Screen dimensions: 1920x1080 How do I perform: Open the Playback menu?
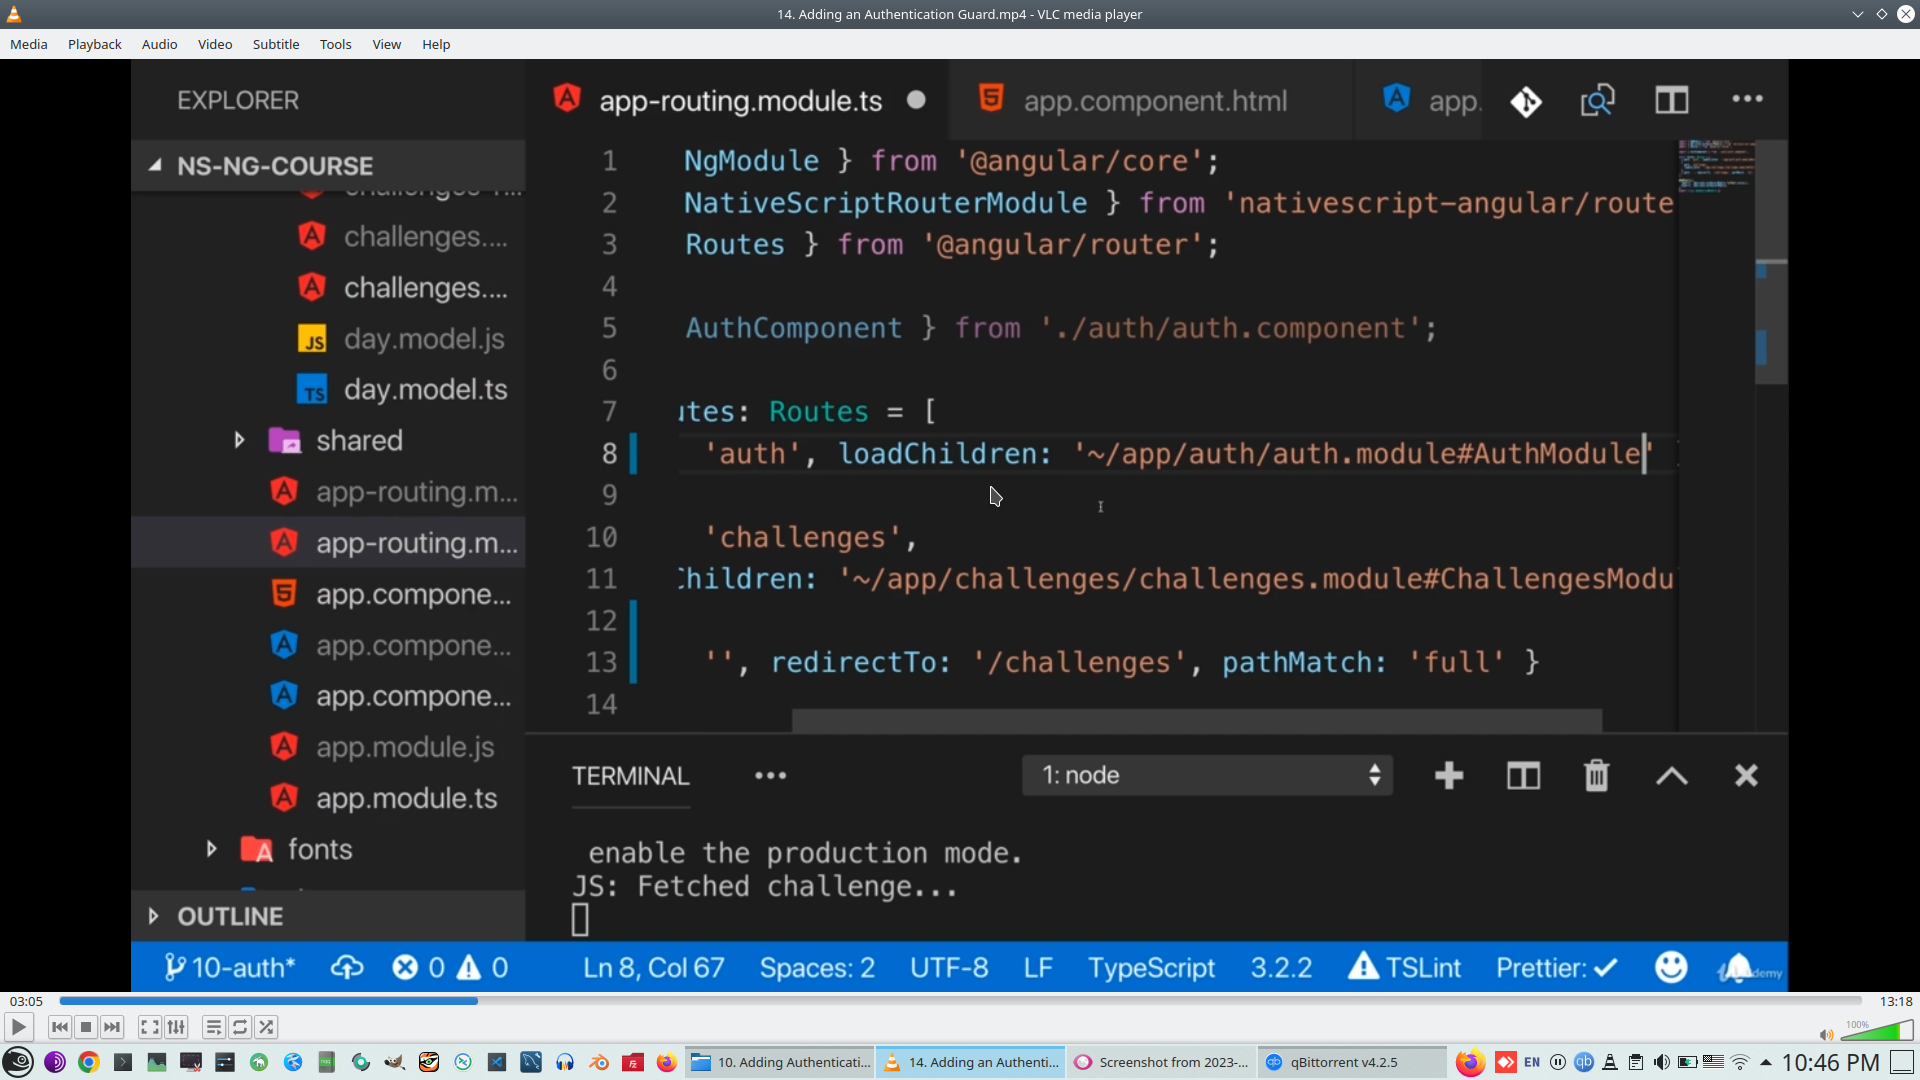click(94, 44)
